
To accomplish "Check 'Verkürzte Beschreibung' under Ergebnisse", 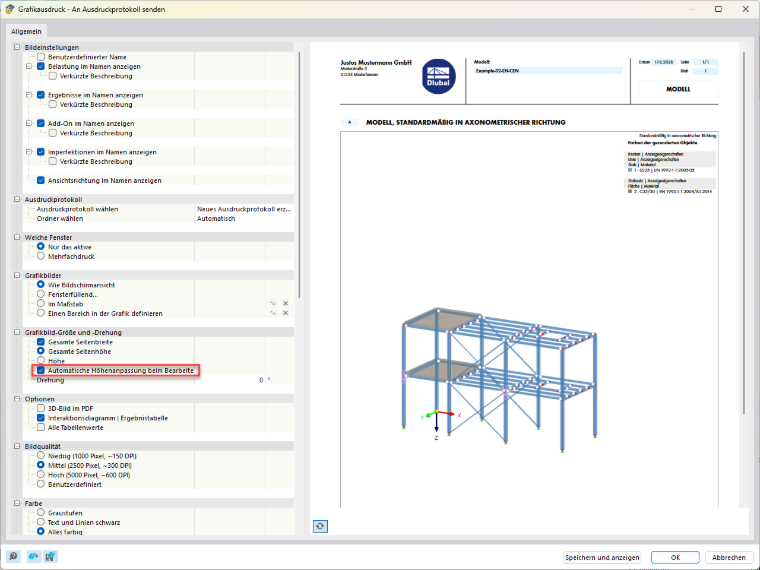I will pos(53,104).
